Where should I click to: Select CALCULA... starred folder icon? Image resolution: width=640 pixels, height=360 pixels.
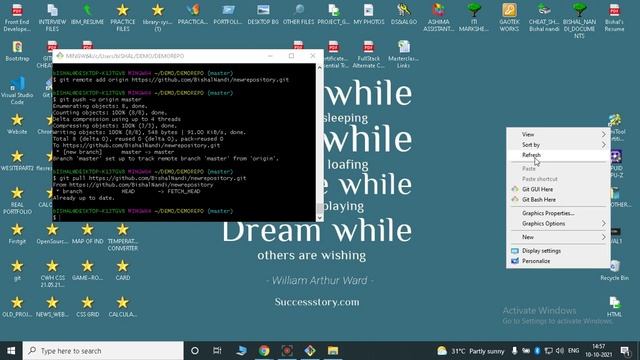(x=122, y=307)
